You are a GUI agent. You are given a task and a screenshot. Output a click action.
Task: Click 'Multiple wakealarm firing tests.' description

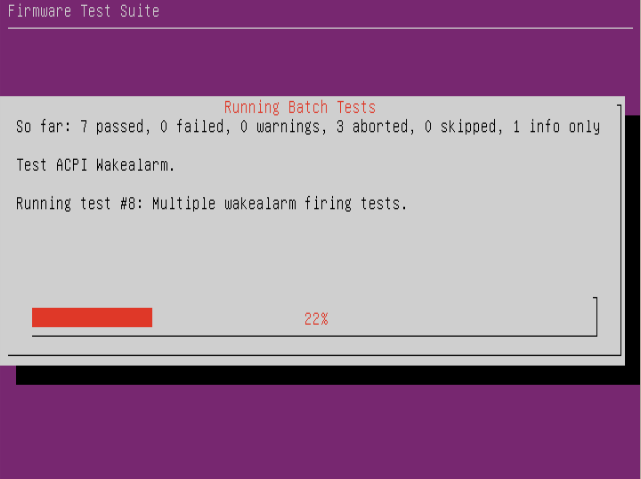tap(280, 204)
